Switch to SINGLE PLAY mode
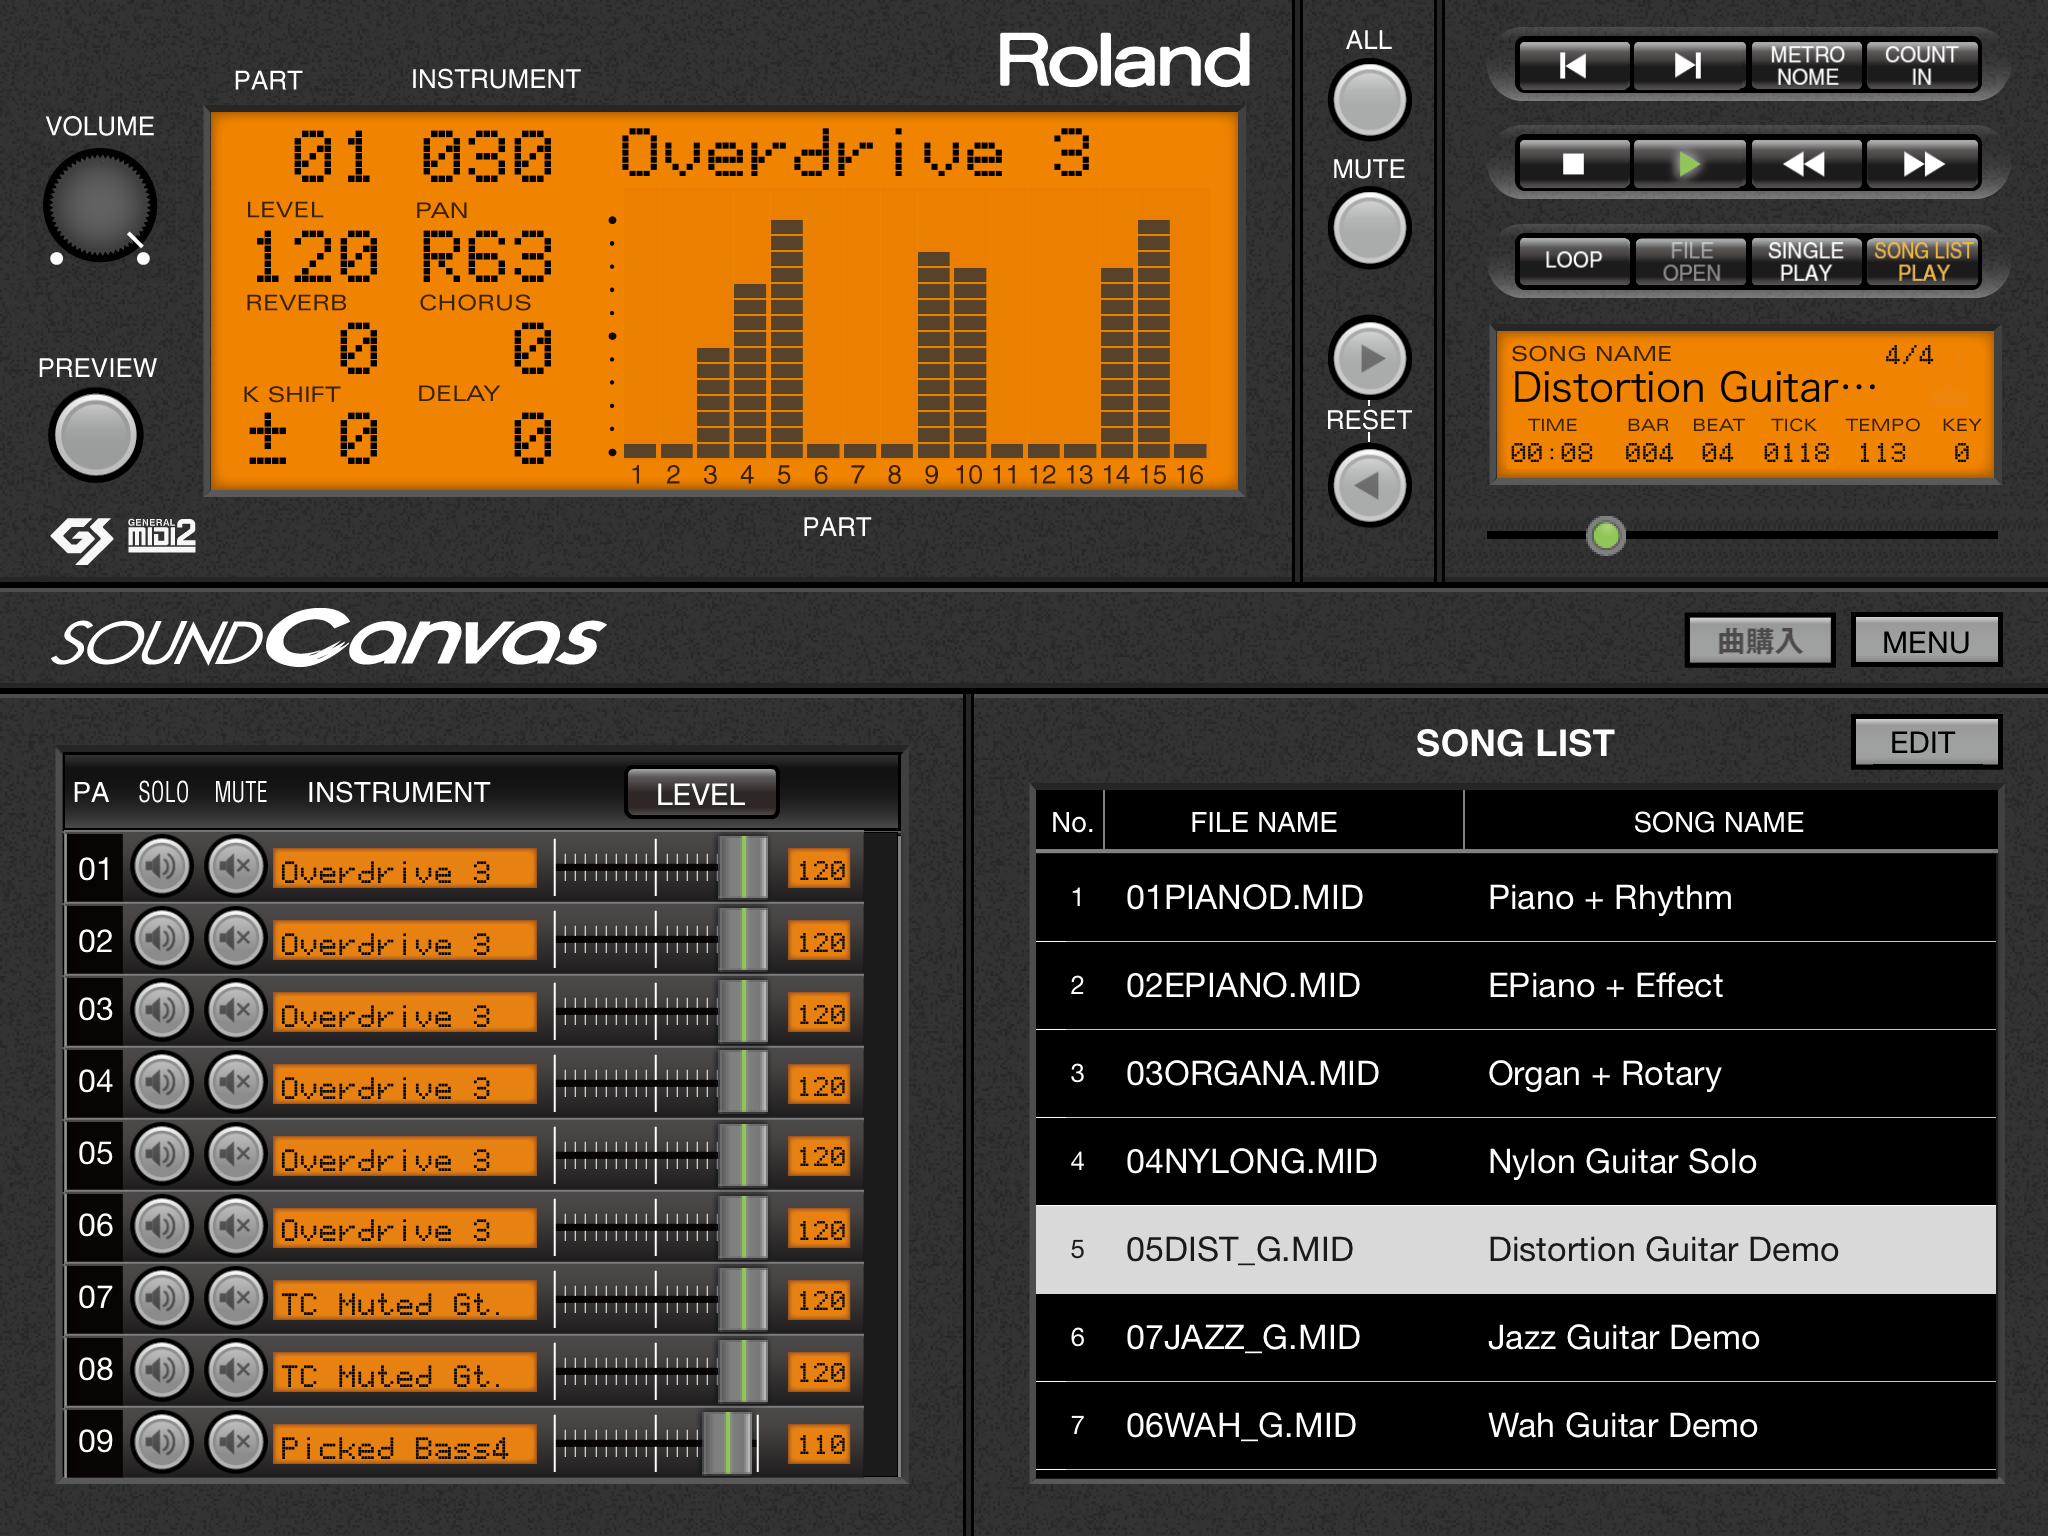The height and width of the screenshot is (1536, 2048). (1806, 261)
